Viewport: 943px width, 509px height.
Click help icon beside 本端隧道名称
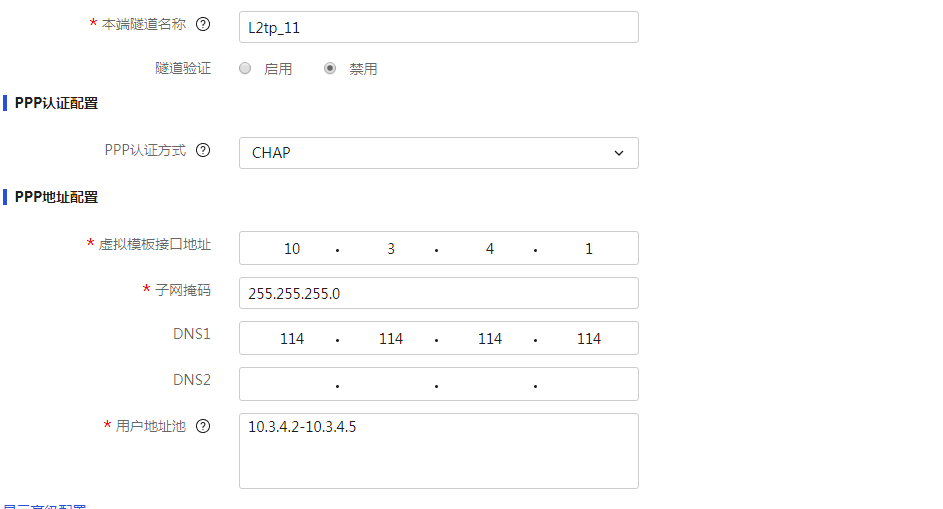pyautogui.click(x=203, y=24)
